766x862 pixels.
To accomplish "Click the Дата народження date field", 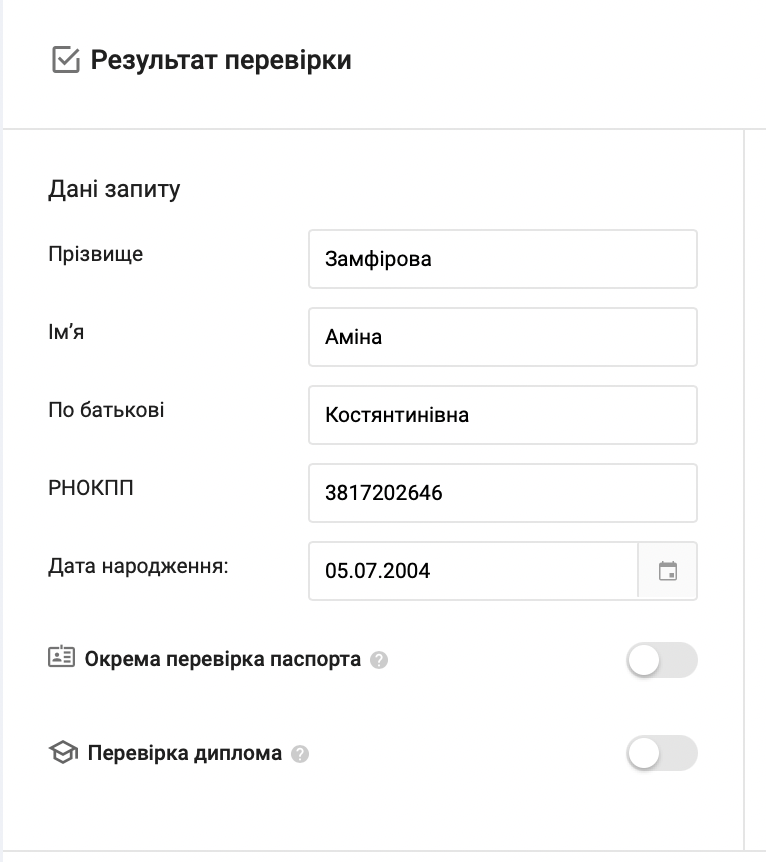I will (x=473, y=571).
